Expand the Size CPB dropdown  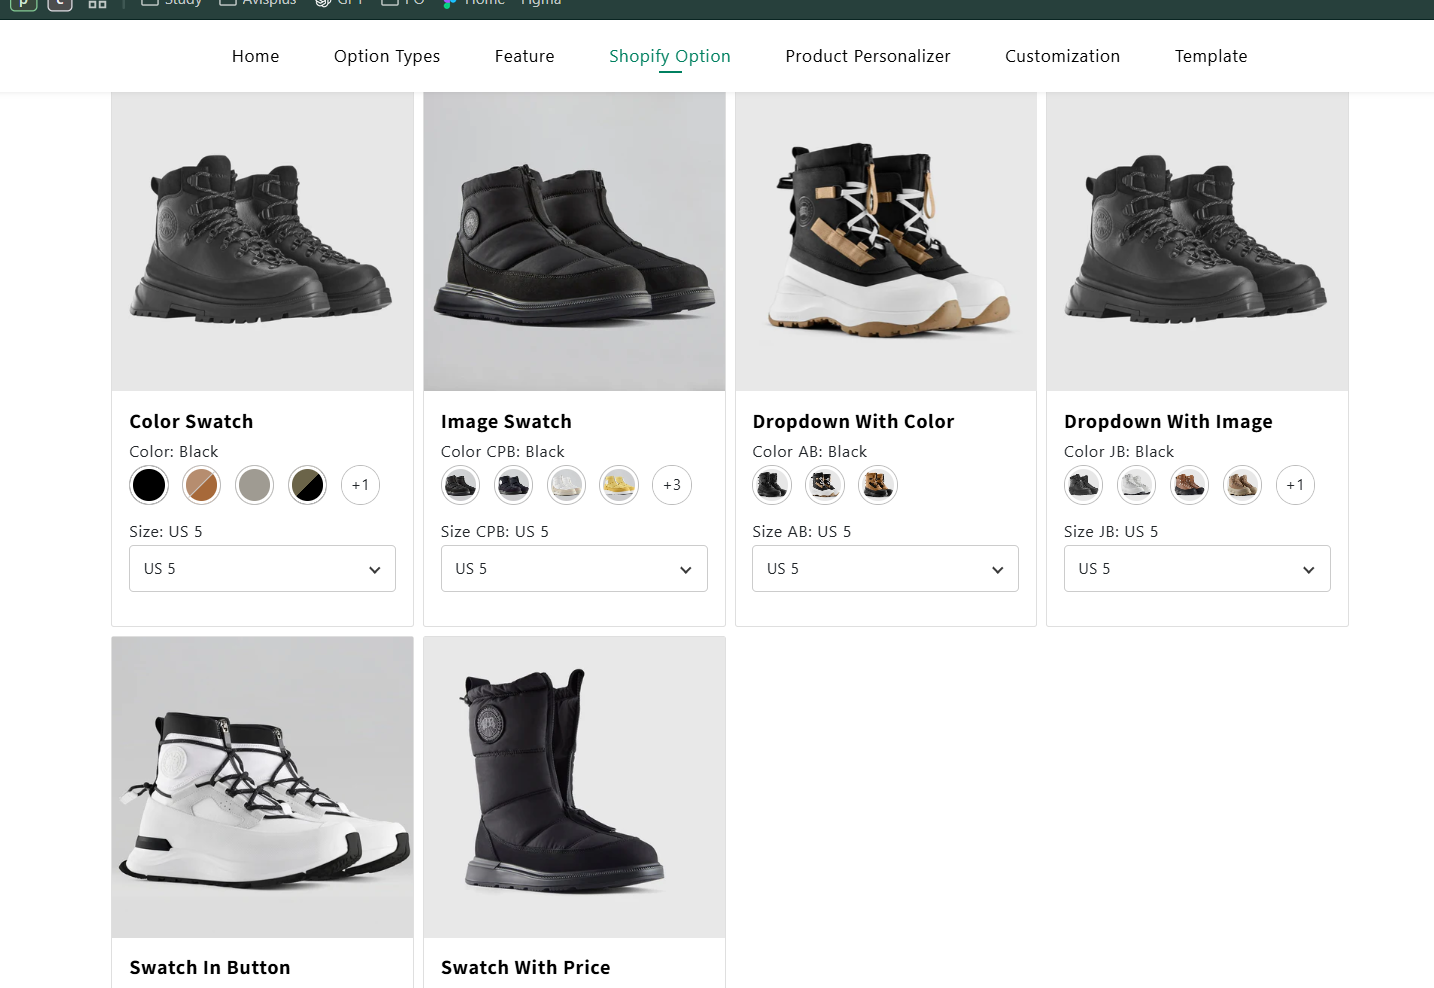pos(574,568)
